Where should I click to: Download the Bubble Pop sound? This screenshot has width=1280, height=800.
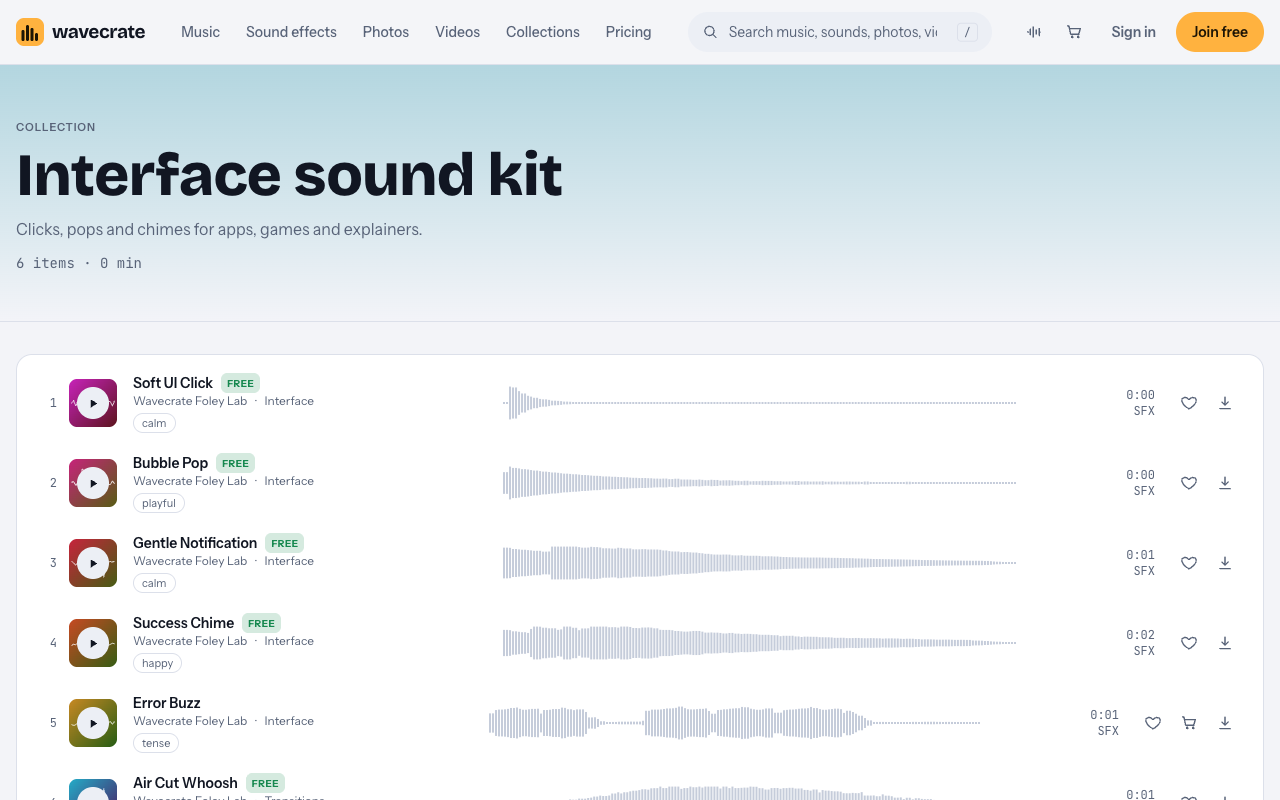click(1225, 483)
